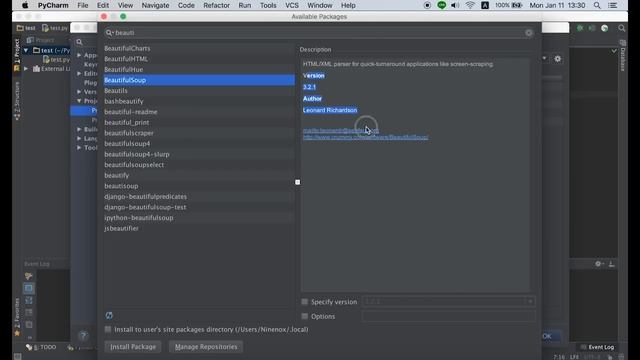Viewport: 640px width, 360px height.
Task: Enable the Specify version checkbox
Action: pos(304,302)
